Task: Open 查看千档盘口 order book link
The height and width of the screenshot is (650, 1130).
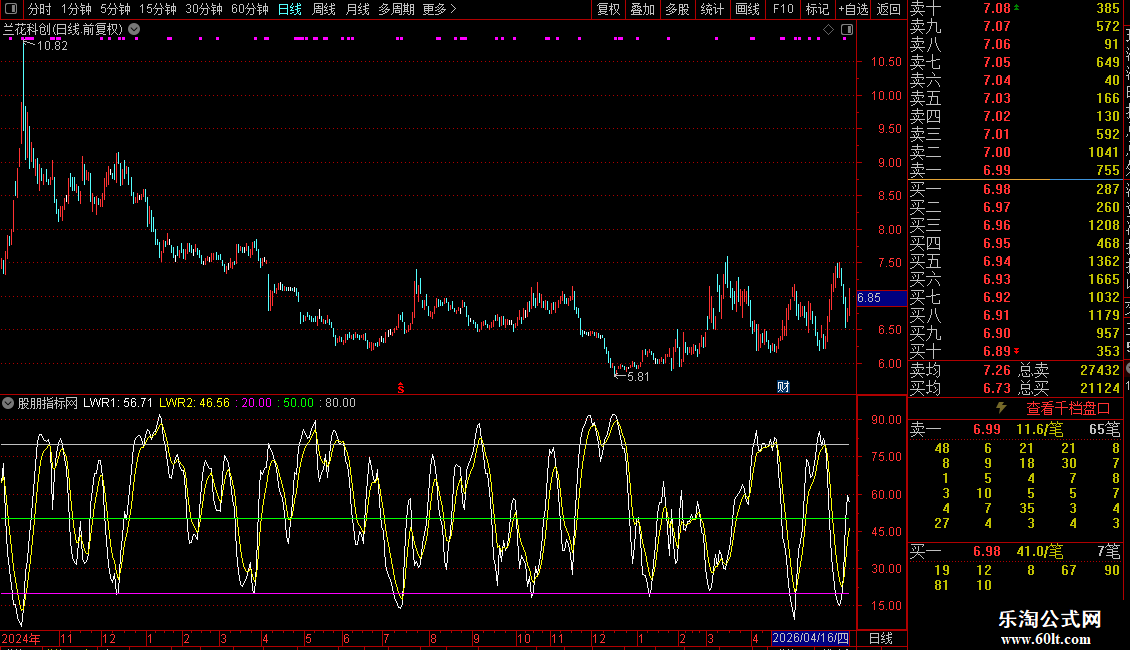Action: pyautogui.click(x=1068, y=409)
